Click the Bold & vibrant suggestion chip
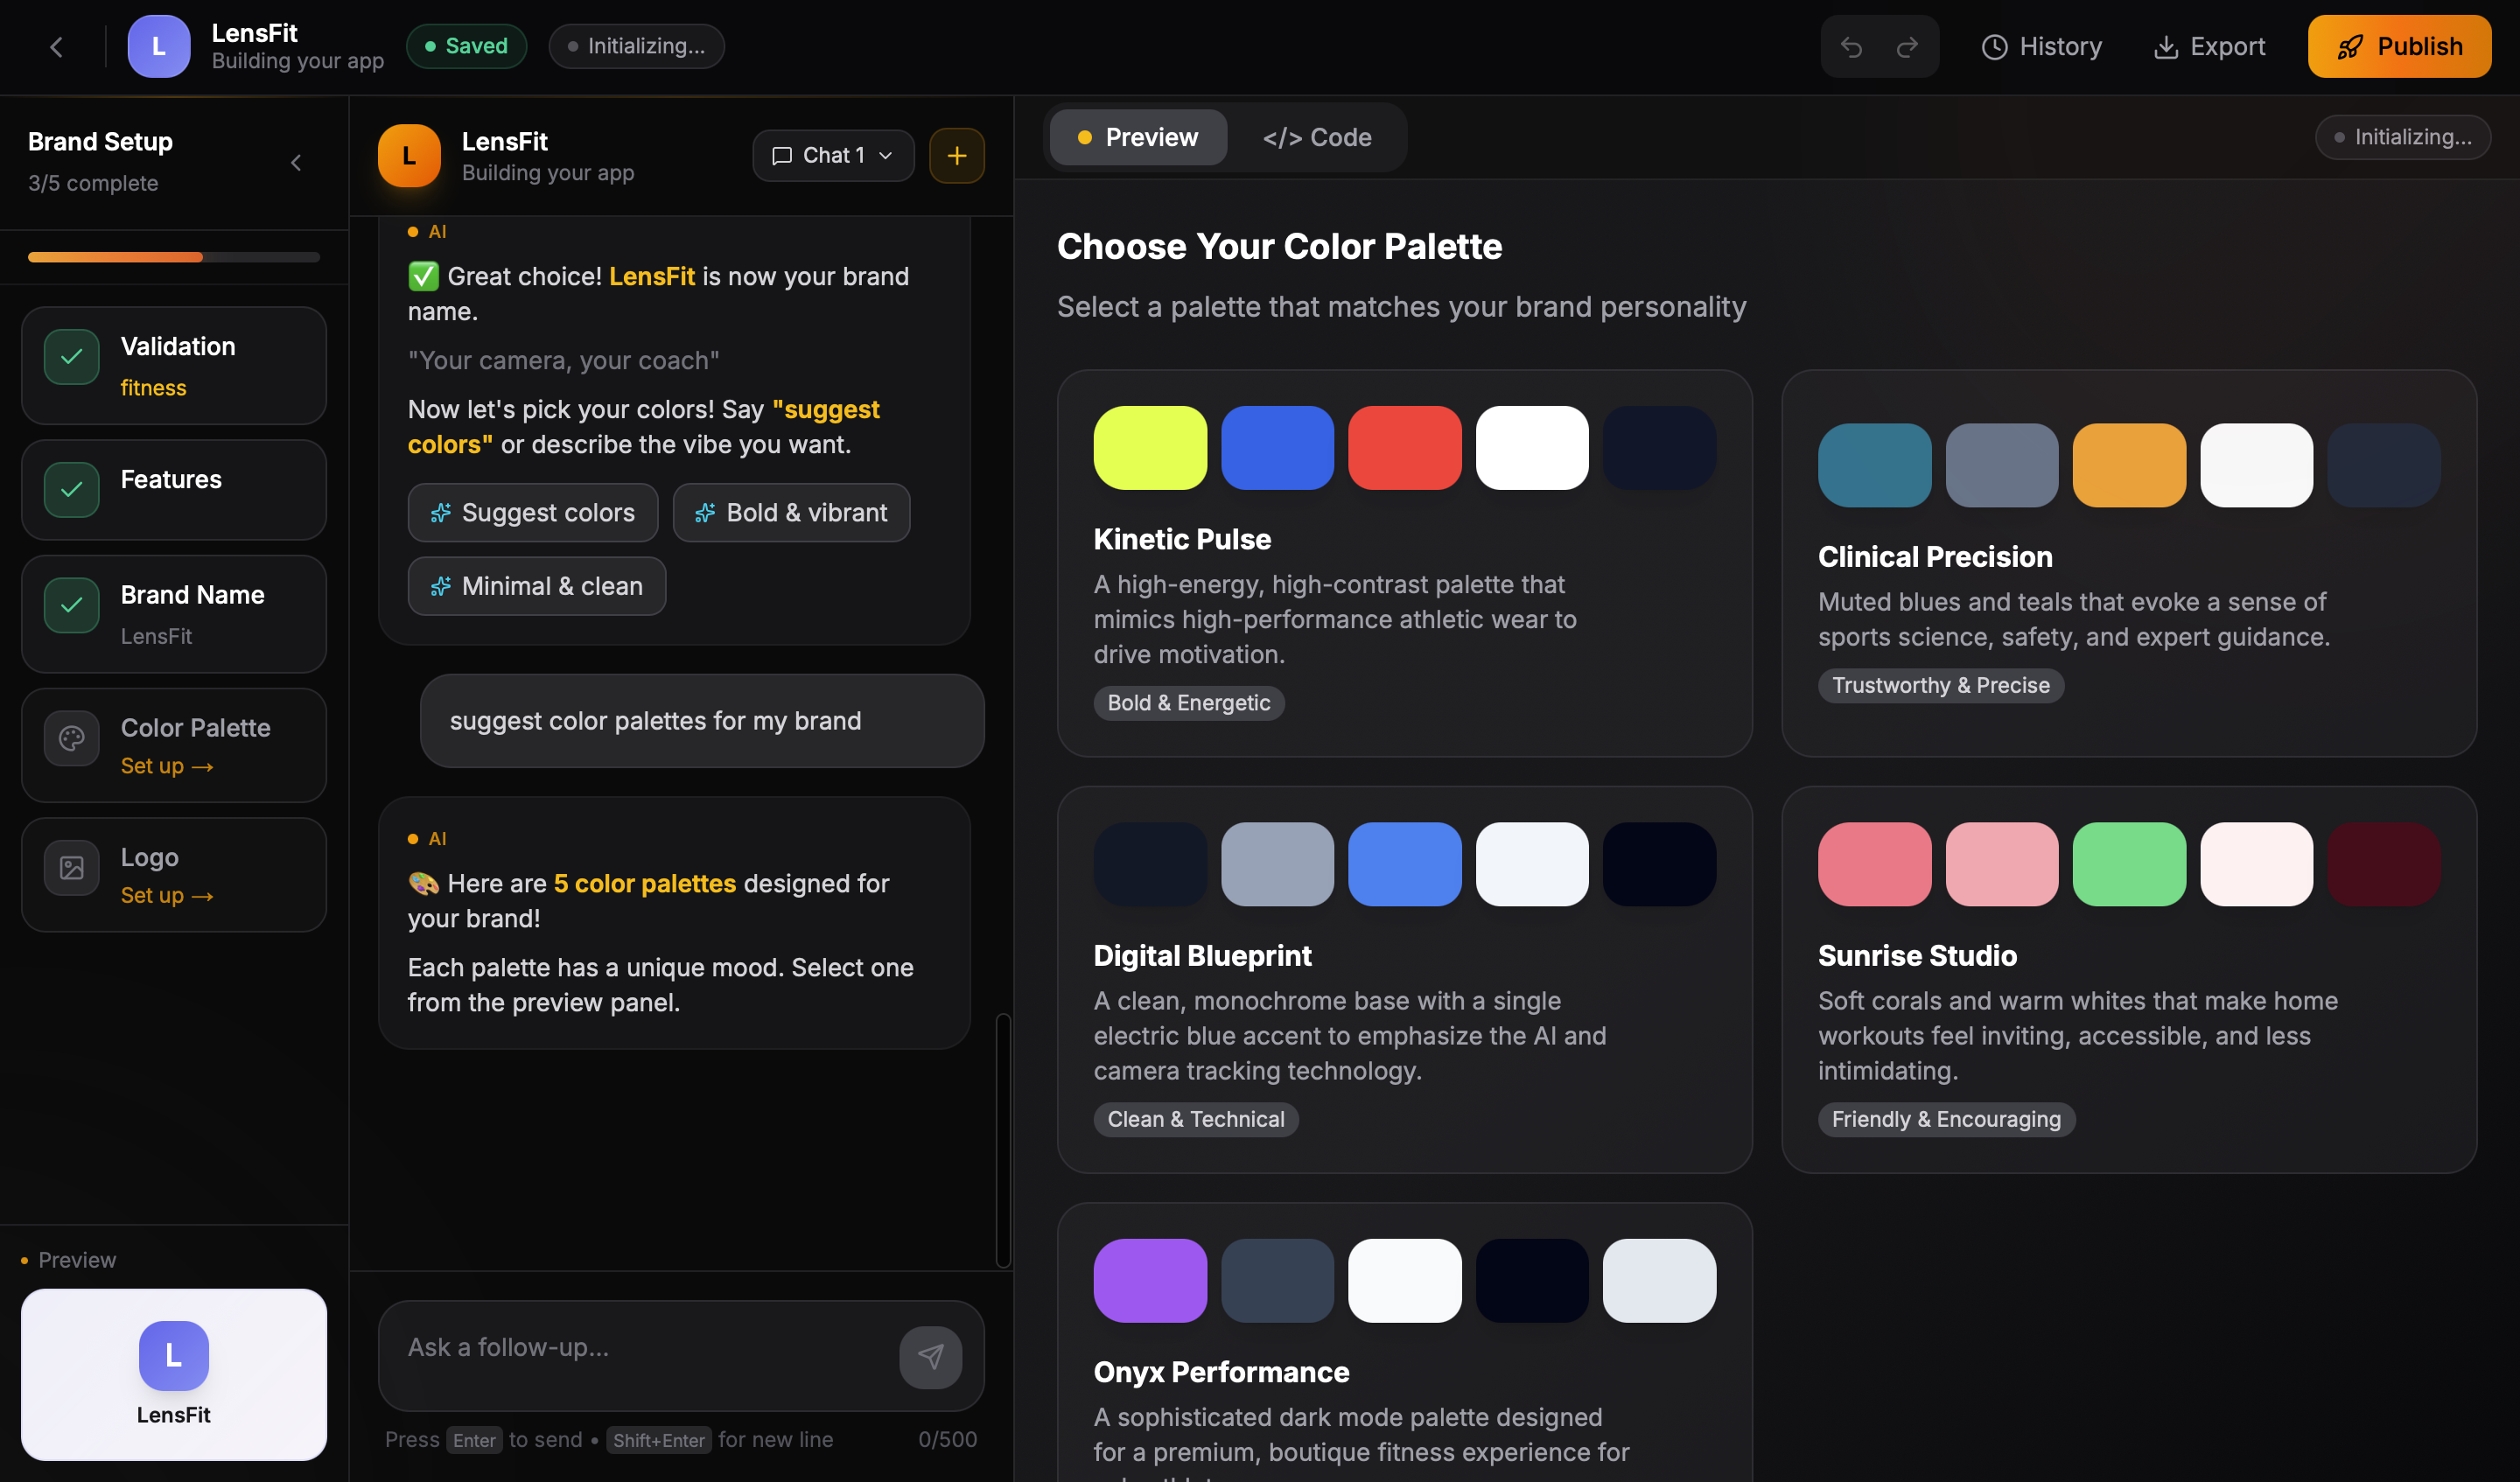 791,513
